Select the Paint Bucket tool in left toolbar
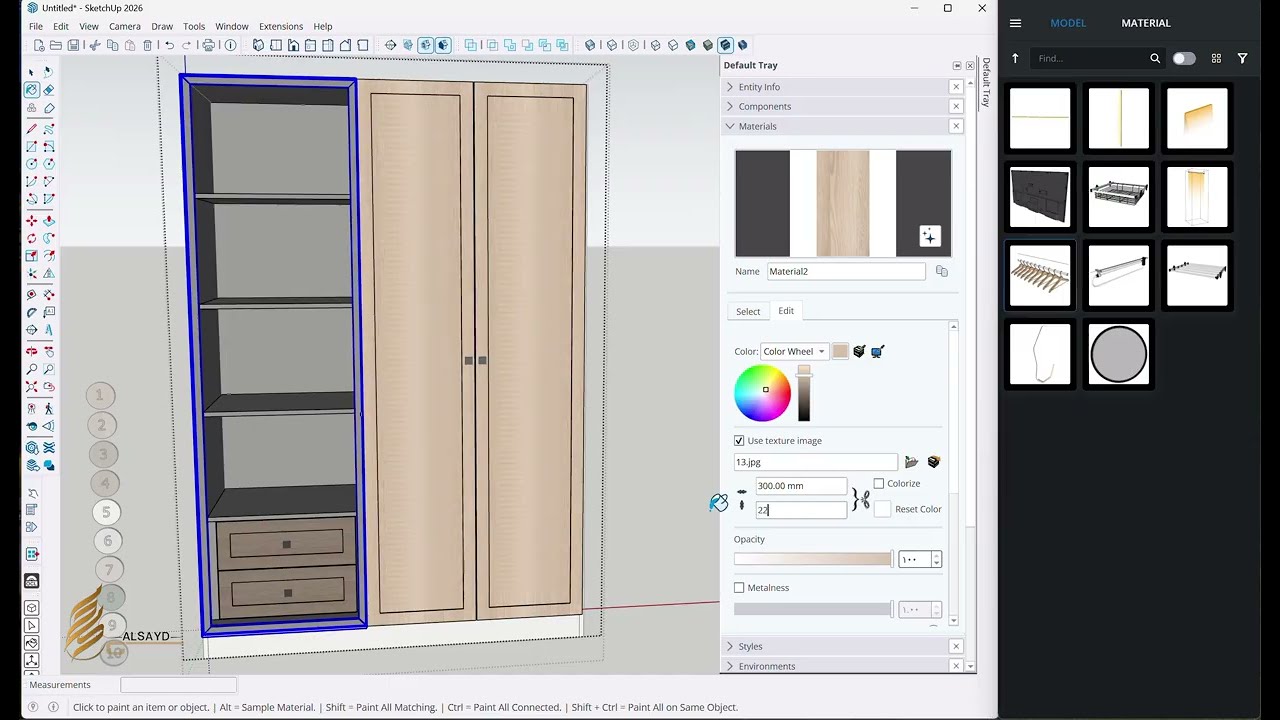This screenshot has height=720, width=1280. click(32, 90)
